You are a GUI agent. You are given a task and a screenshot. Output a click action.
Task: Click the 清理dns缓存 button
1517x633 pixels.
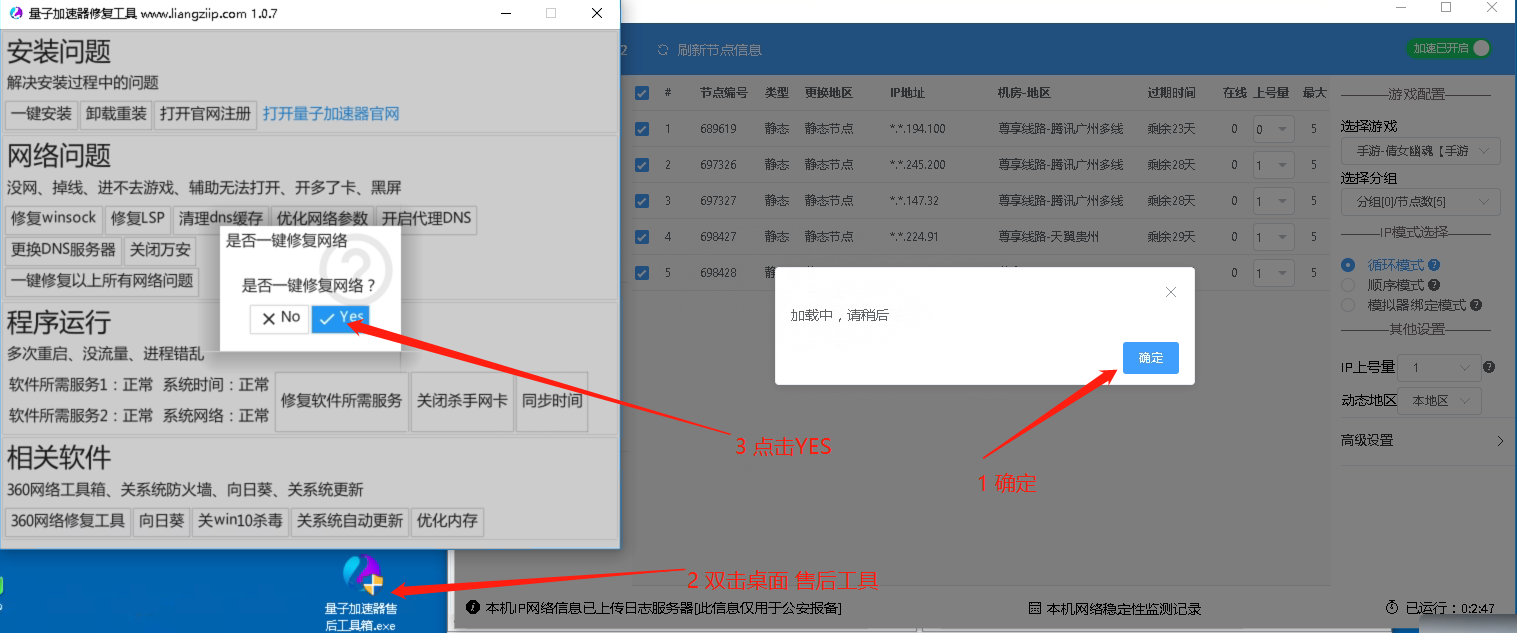coord(221,218)
